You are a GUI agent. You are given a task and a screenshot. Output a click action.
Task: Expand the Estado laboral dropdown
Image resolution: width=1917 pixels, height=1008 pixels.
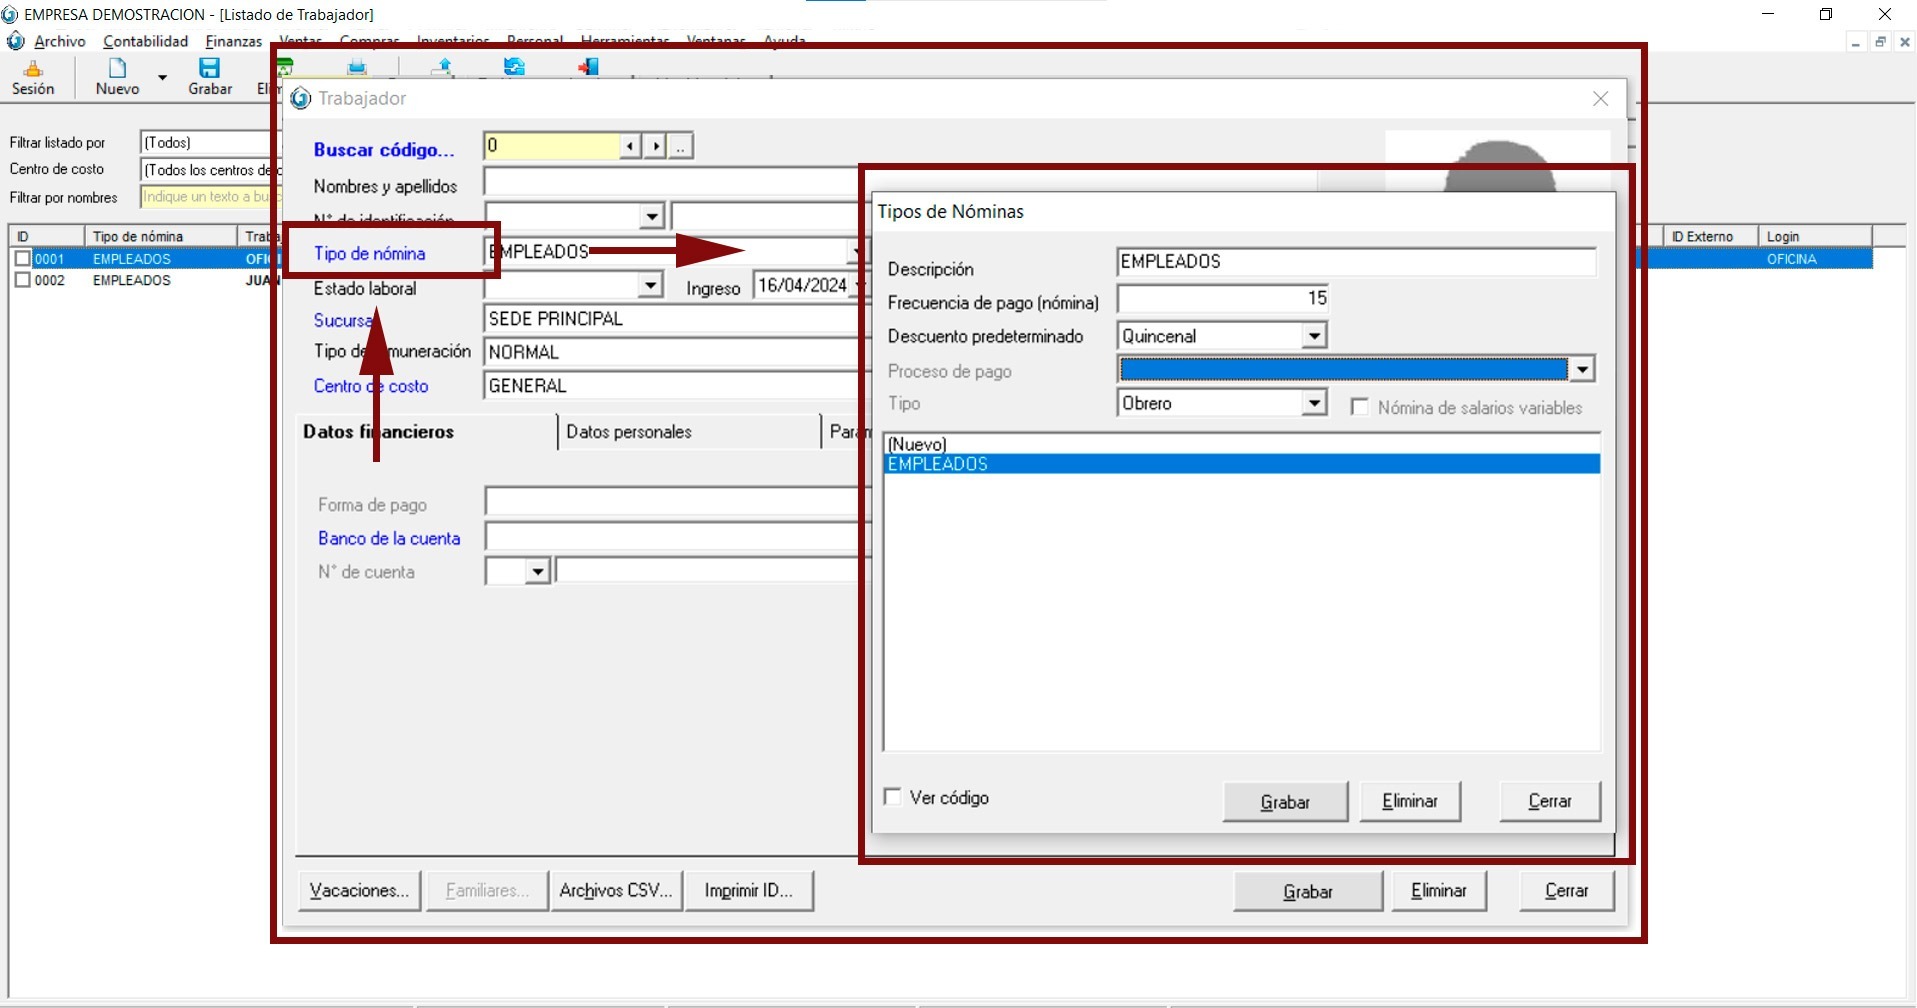[650, 286]
